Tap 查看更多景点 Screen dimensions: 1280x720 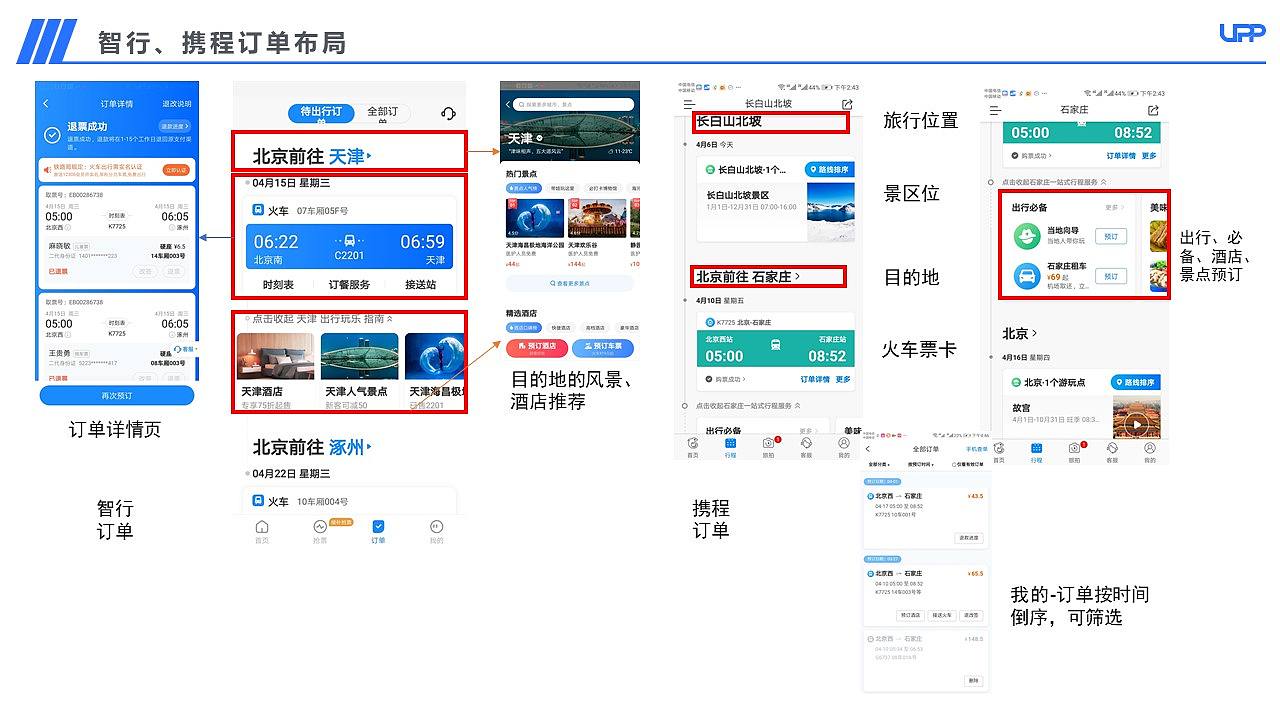570,283
